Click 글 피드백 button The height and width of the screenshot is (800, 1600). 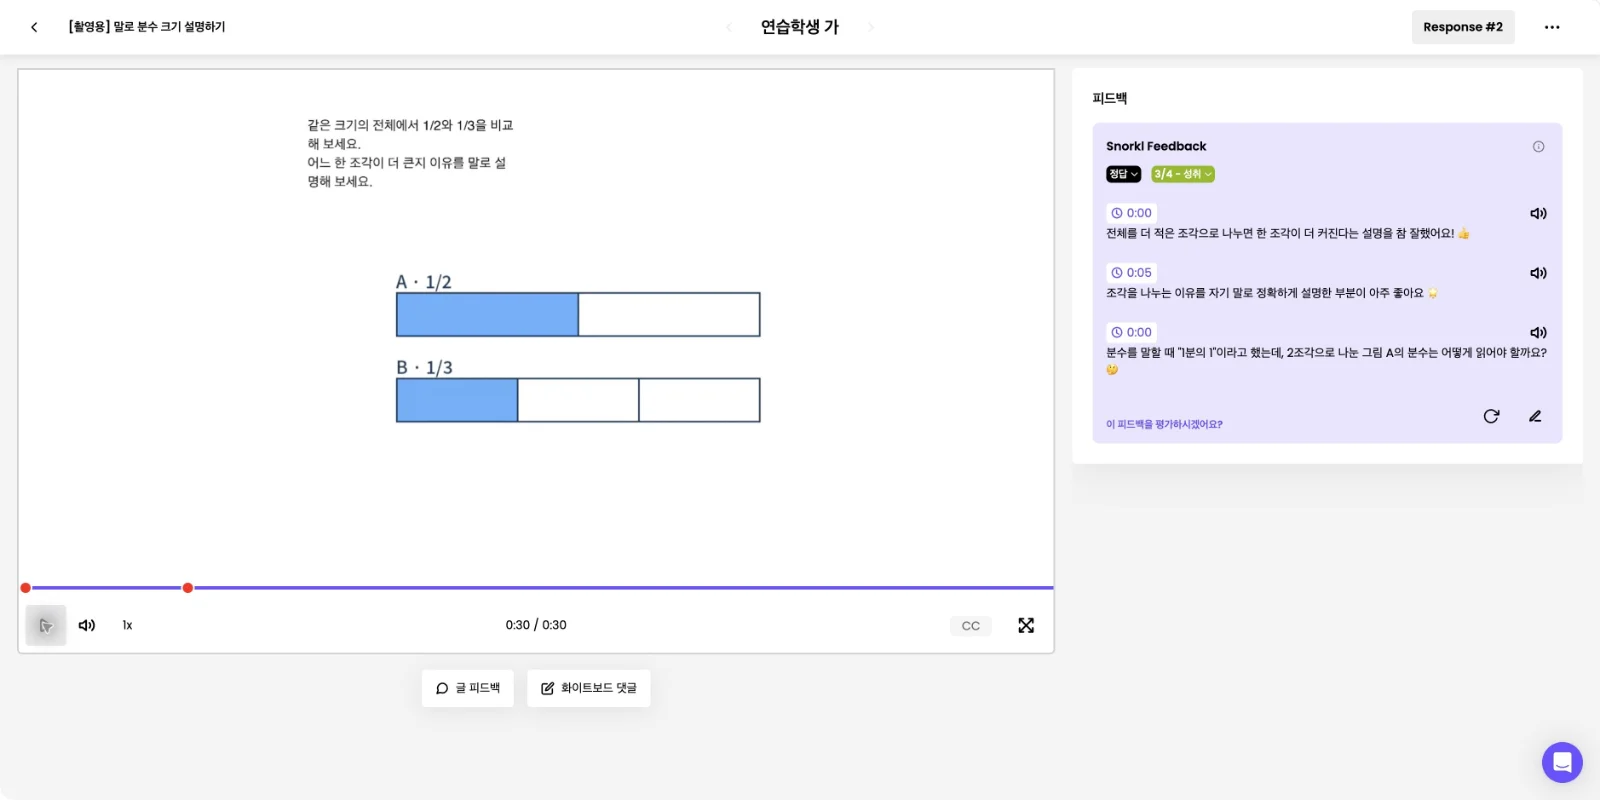click(468, 688)
